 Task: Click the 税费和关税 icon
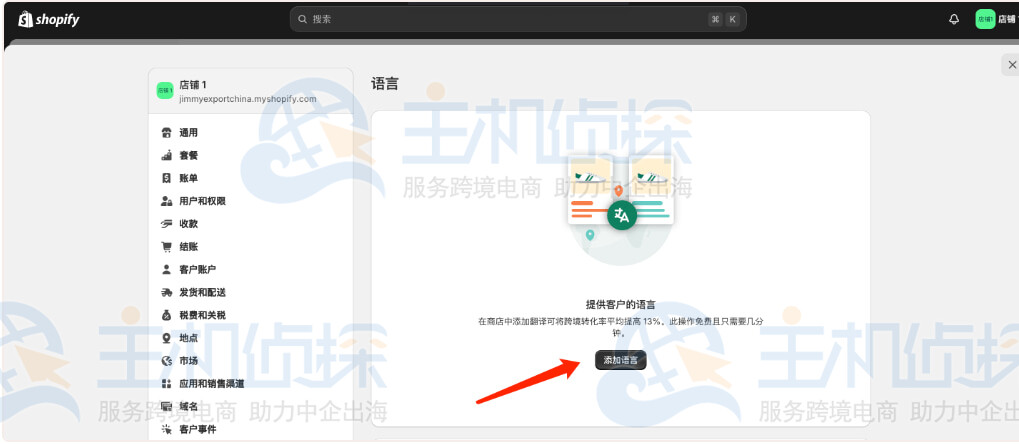click(166, 315)
